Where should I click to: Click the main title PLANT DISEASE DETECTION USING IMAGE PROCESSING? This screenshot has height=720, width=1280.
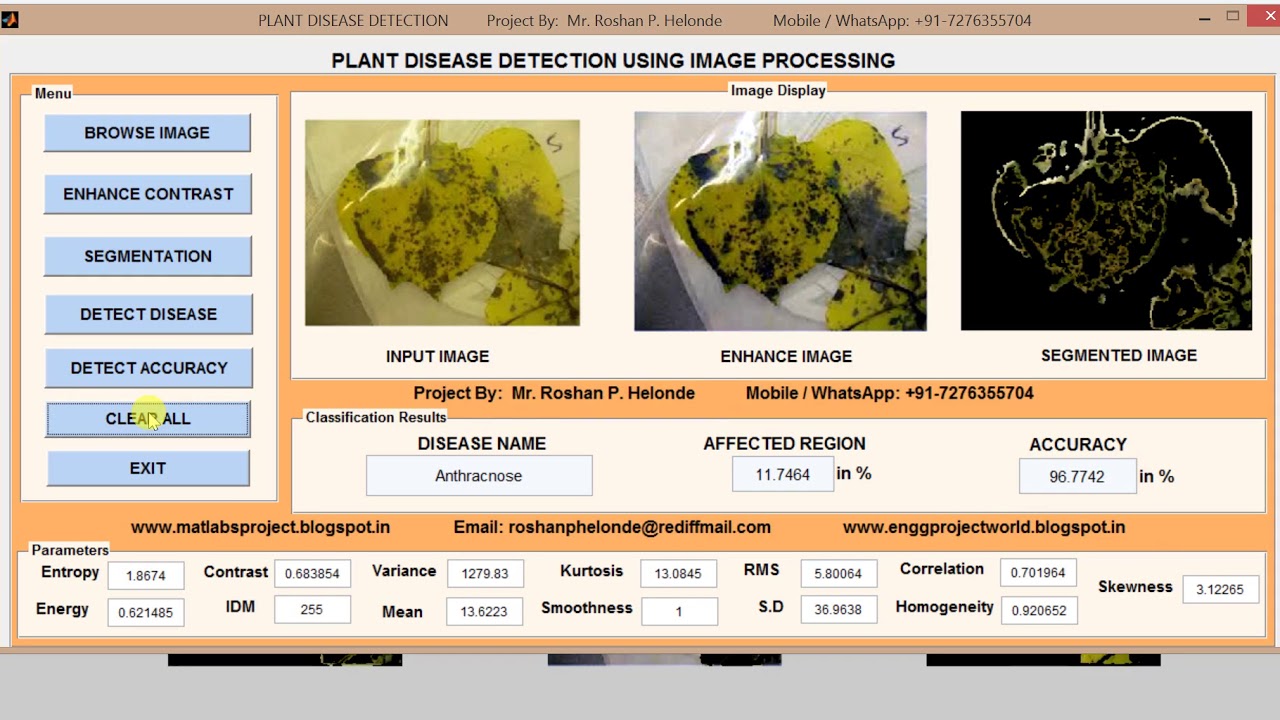pos(613,61)
